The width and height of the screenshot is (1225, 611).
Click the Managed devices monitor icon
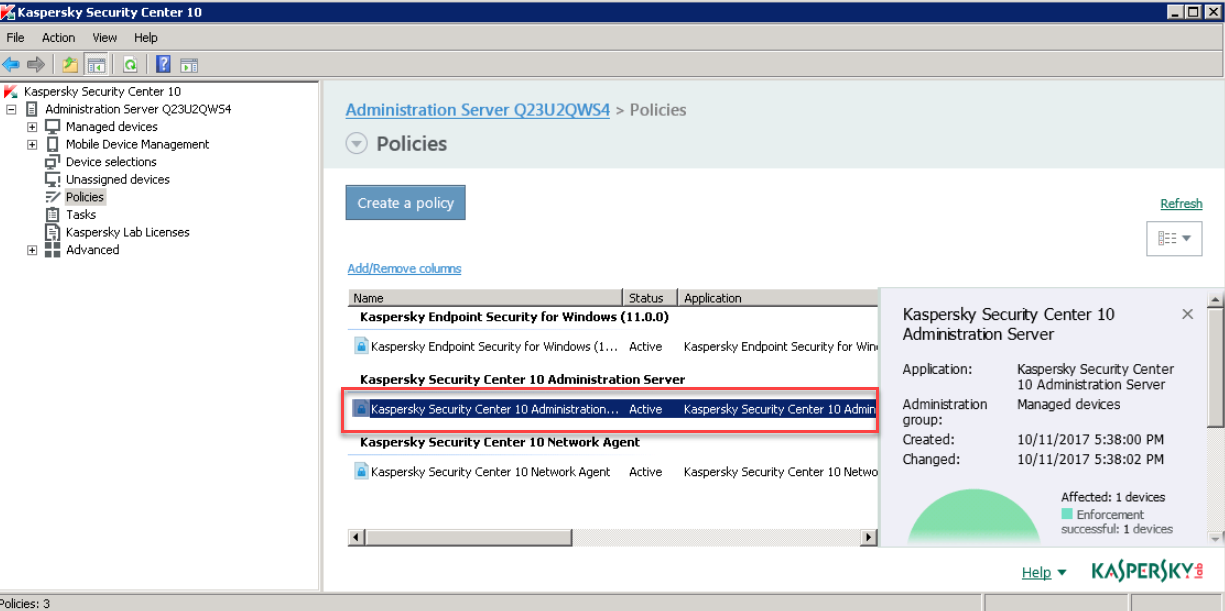53,127
